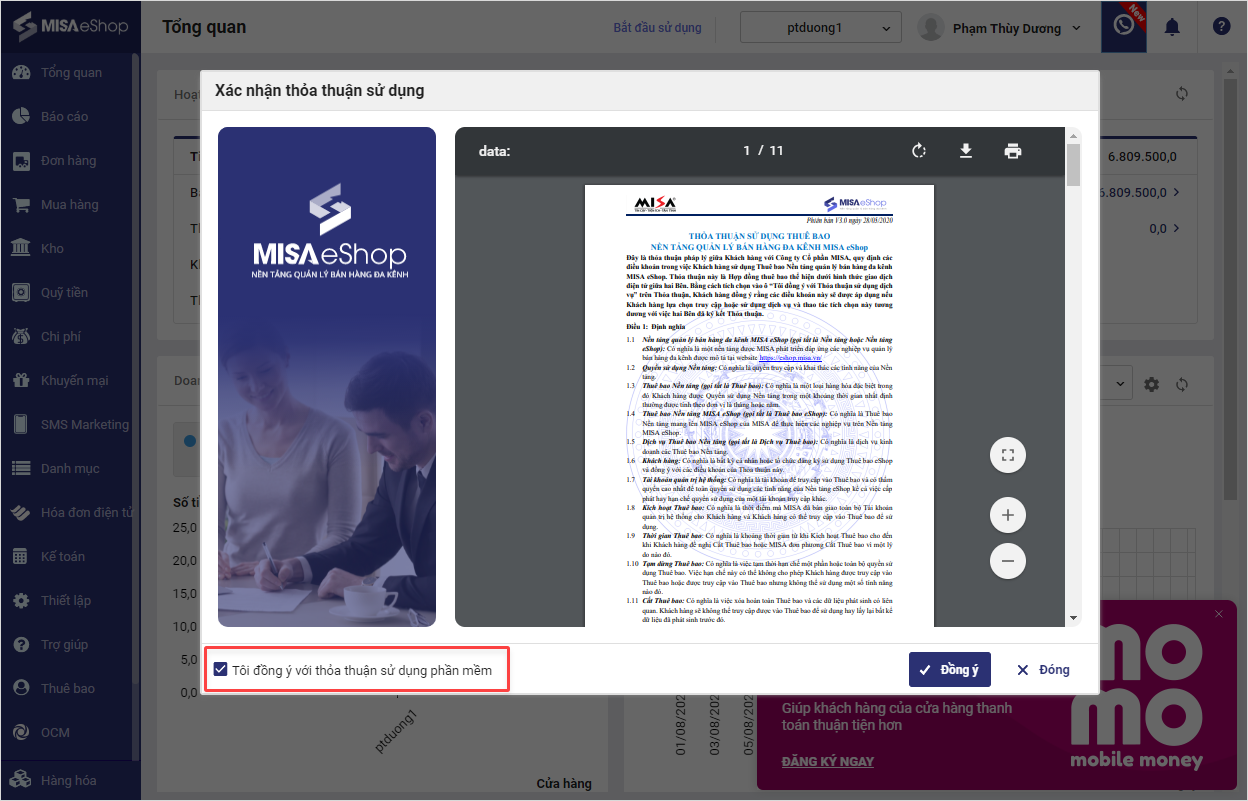This screenshot has width=1248, height=801.
Task: Click the Danh mục list icon
Action: pos(20,469)
